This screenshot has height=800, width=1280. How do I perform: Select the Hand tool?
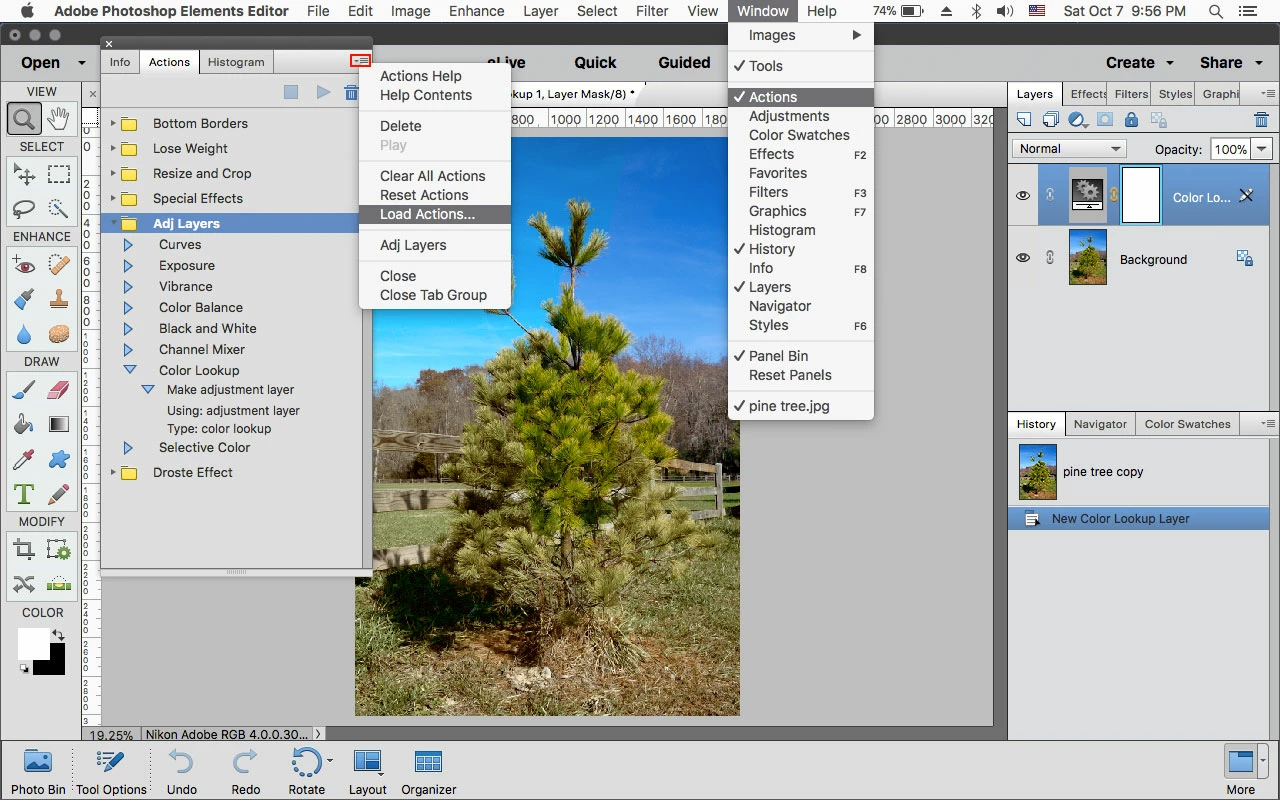click(x=59, y=119)
